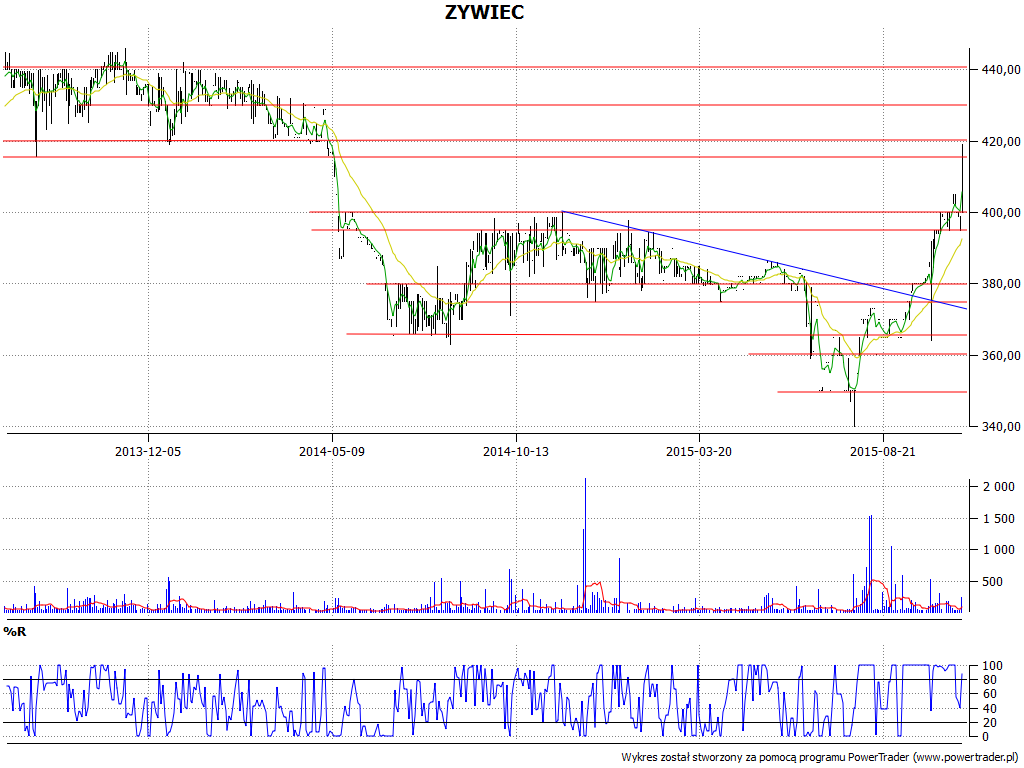Click the 0 level on %R axis
The image size is (1024, 768).
986,737
